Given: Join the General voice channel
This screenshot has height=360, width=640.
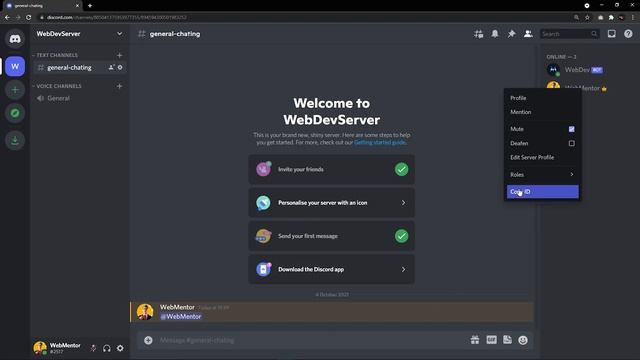Looking at the screenshot, I should [x=58, y=98].
